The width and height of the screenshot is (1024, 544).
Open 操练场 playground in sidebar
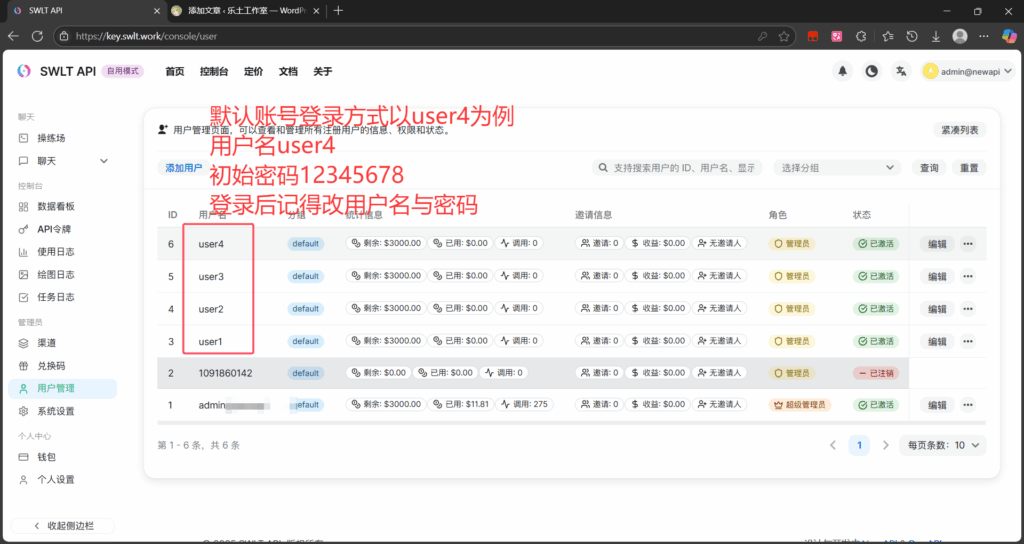[51, 138]
